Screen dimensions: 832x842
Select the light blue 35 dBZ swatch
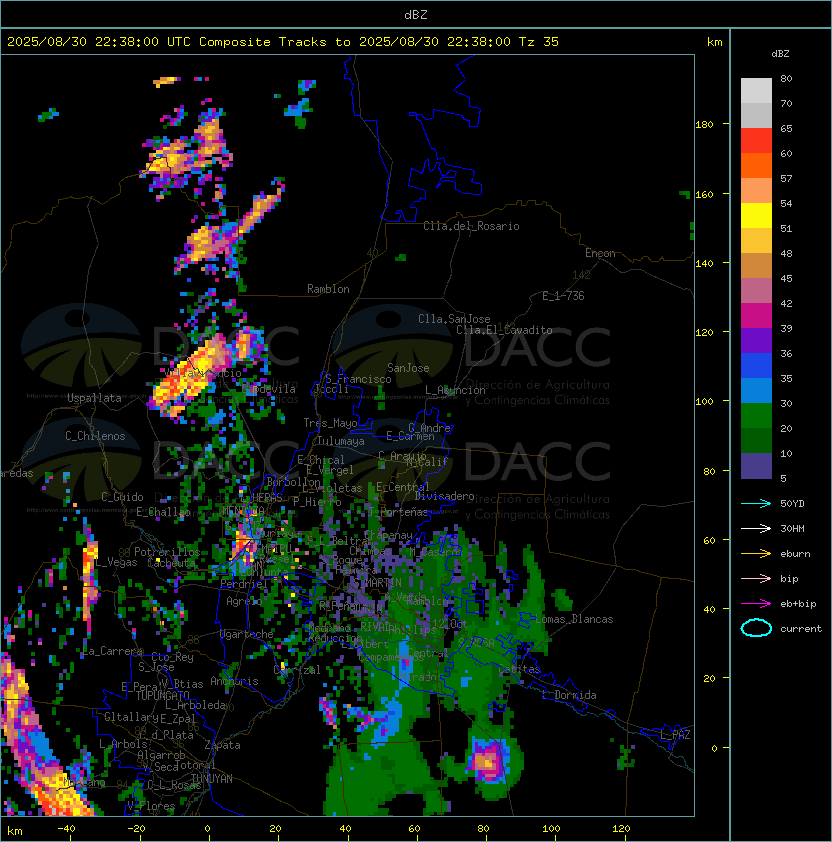[x=756, y=390]
